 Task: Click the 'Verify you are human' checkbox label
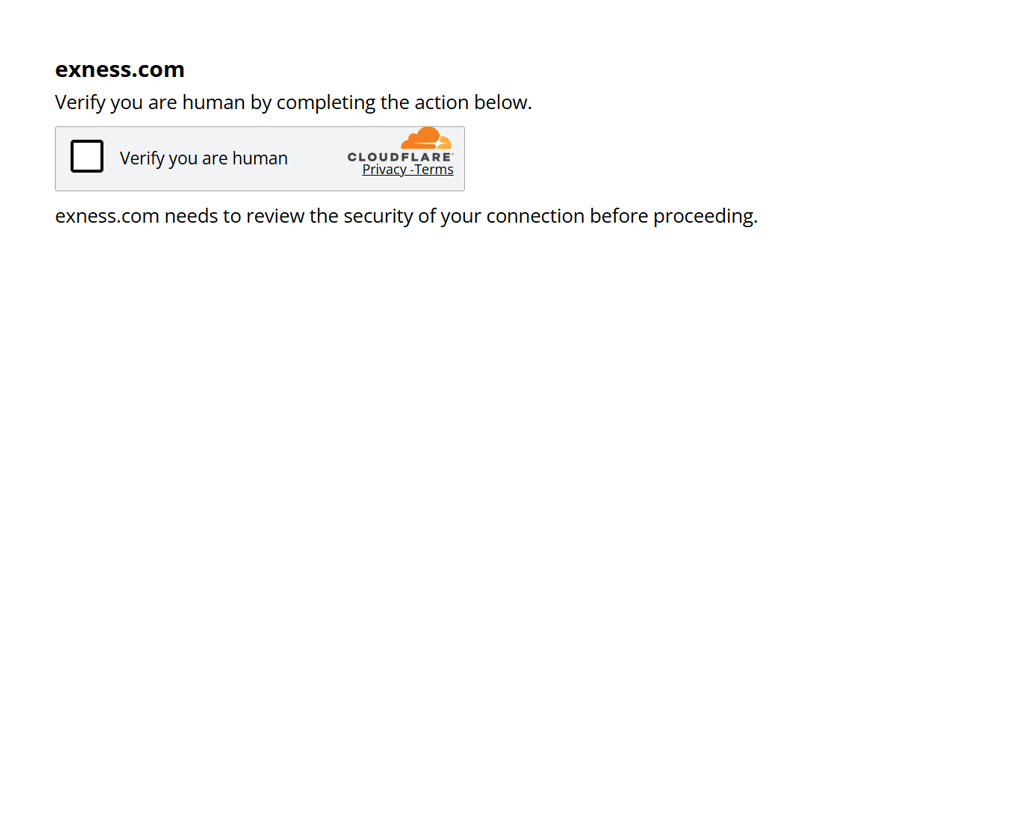203,159
